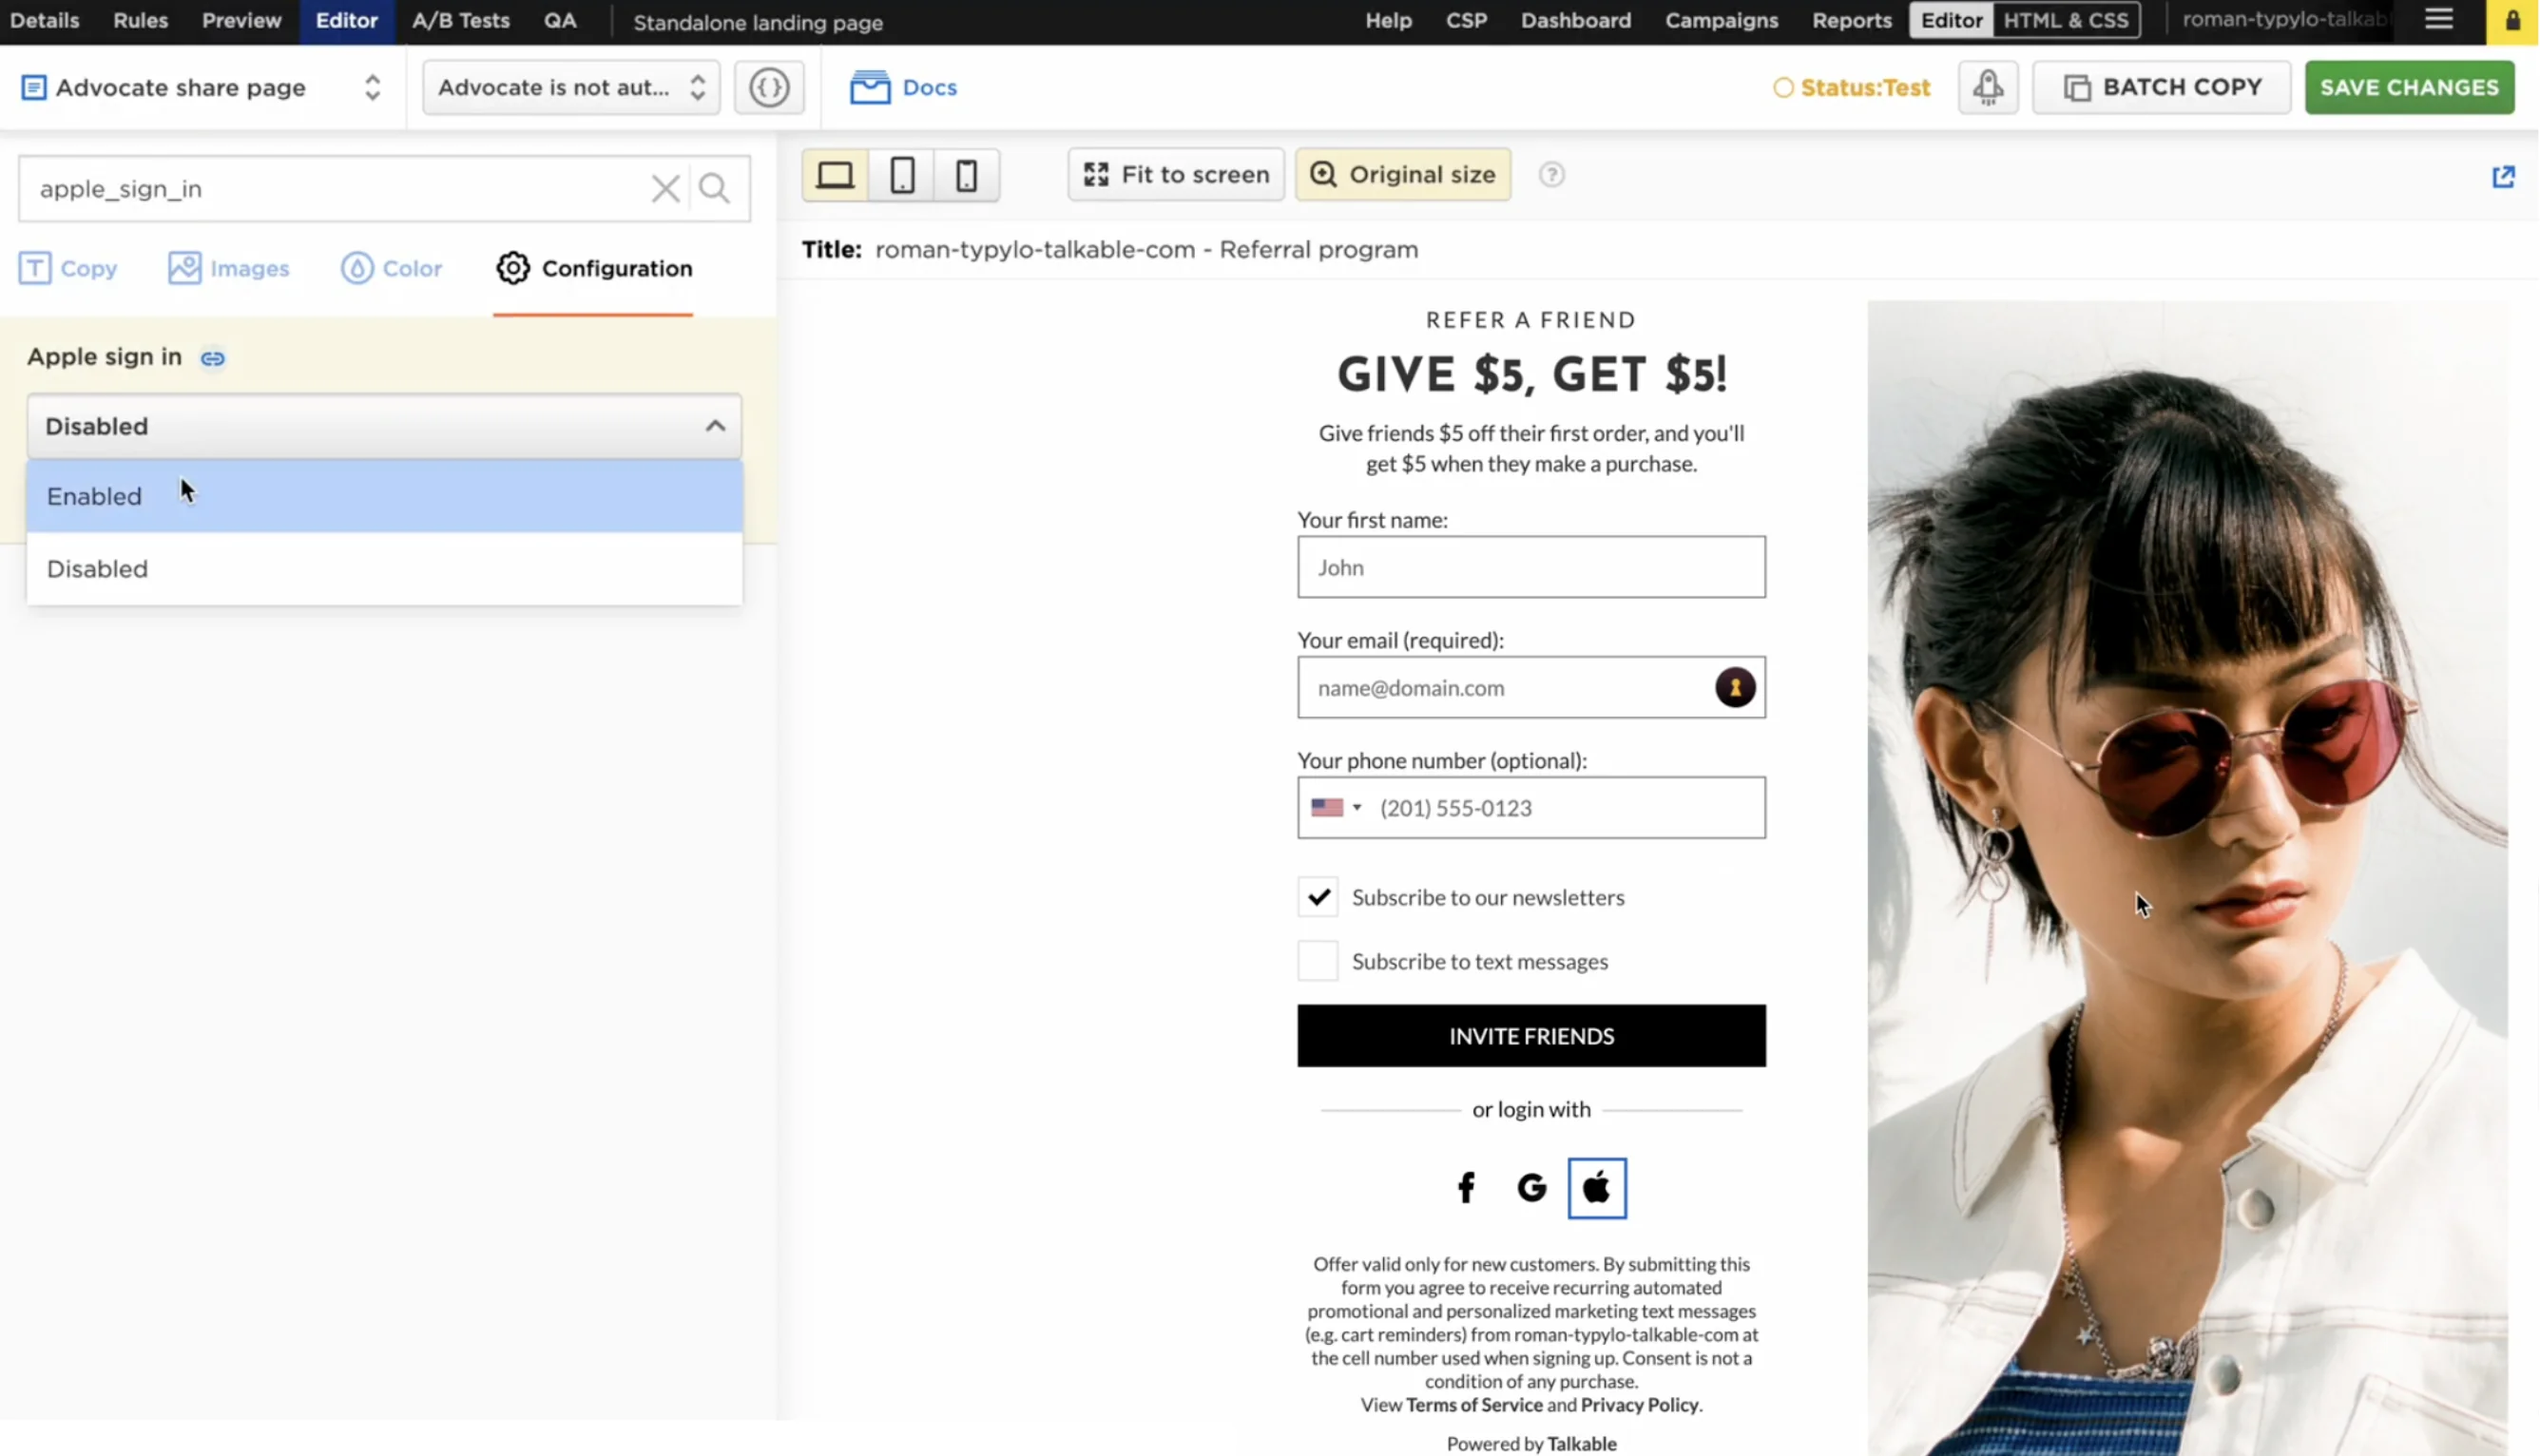Switch preview to laptop device view
Screen dimensions: 2540x1456
pos(835,175)
